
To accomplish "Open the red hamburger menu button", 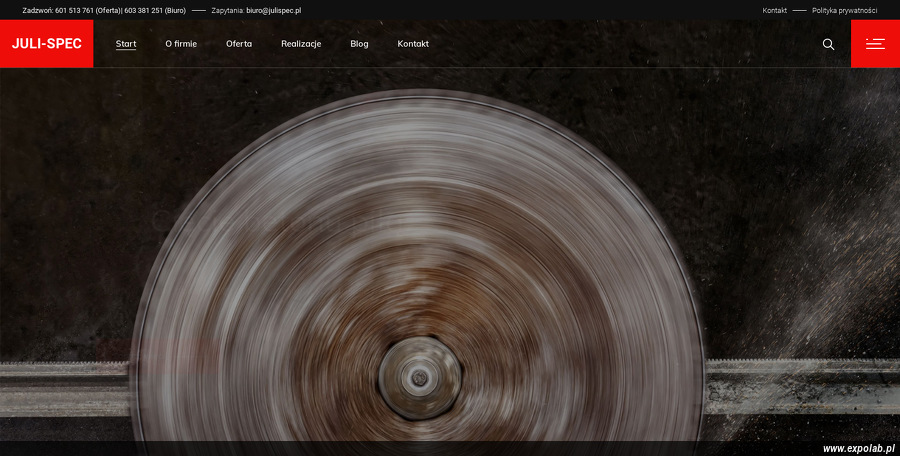I will click(x=875, y=44).
